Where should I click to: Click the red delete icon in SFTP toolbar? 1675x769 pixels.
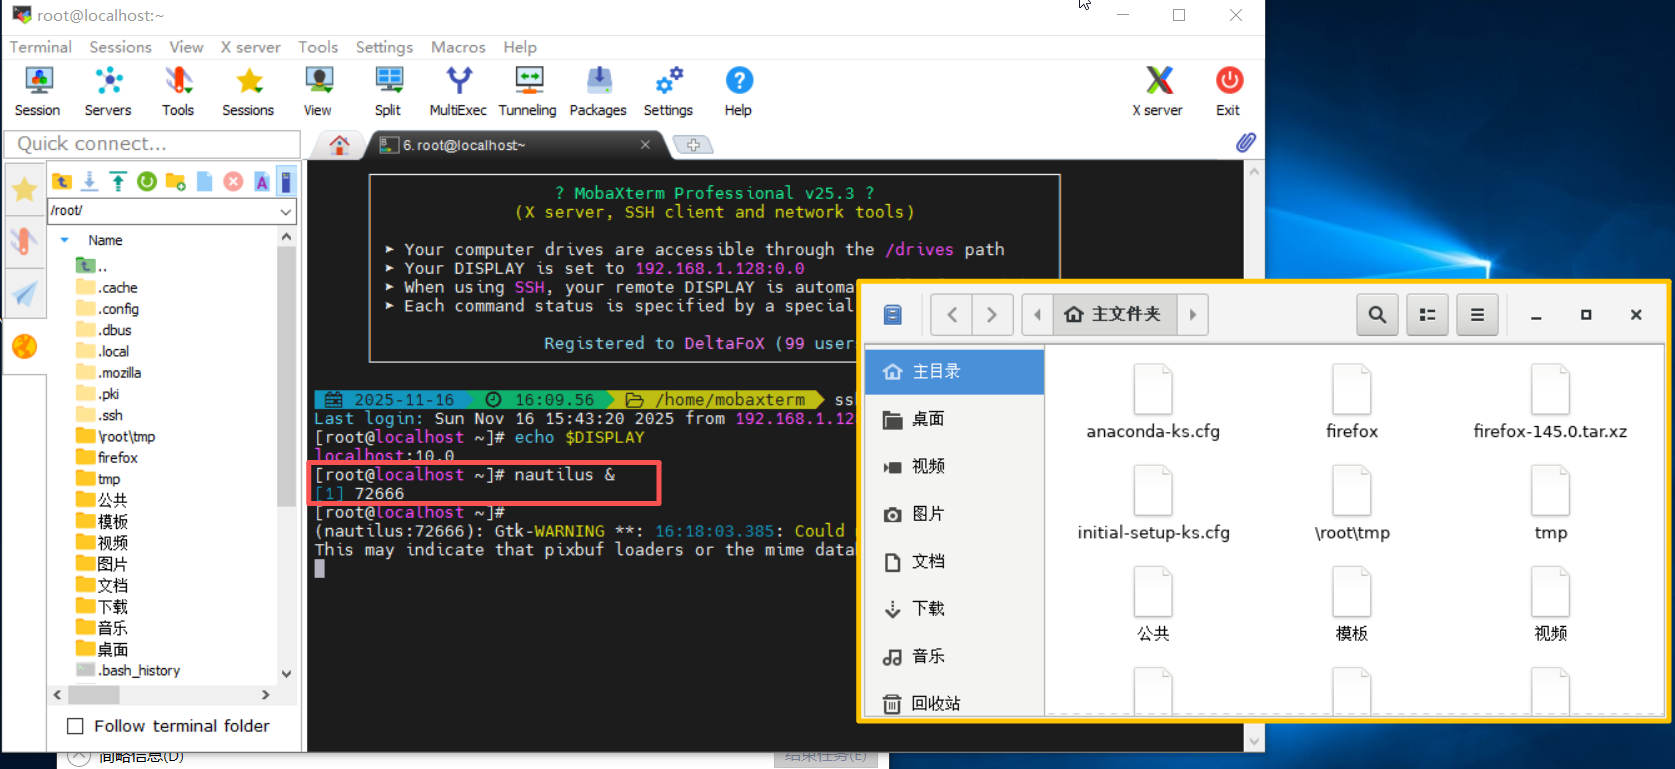233,181
